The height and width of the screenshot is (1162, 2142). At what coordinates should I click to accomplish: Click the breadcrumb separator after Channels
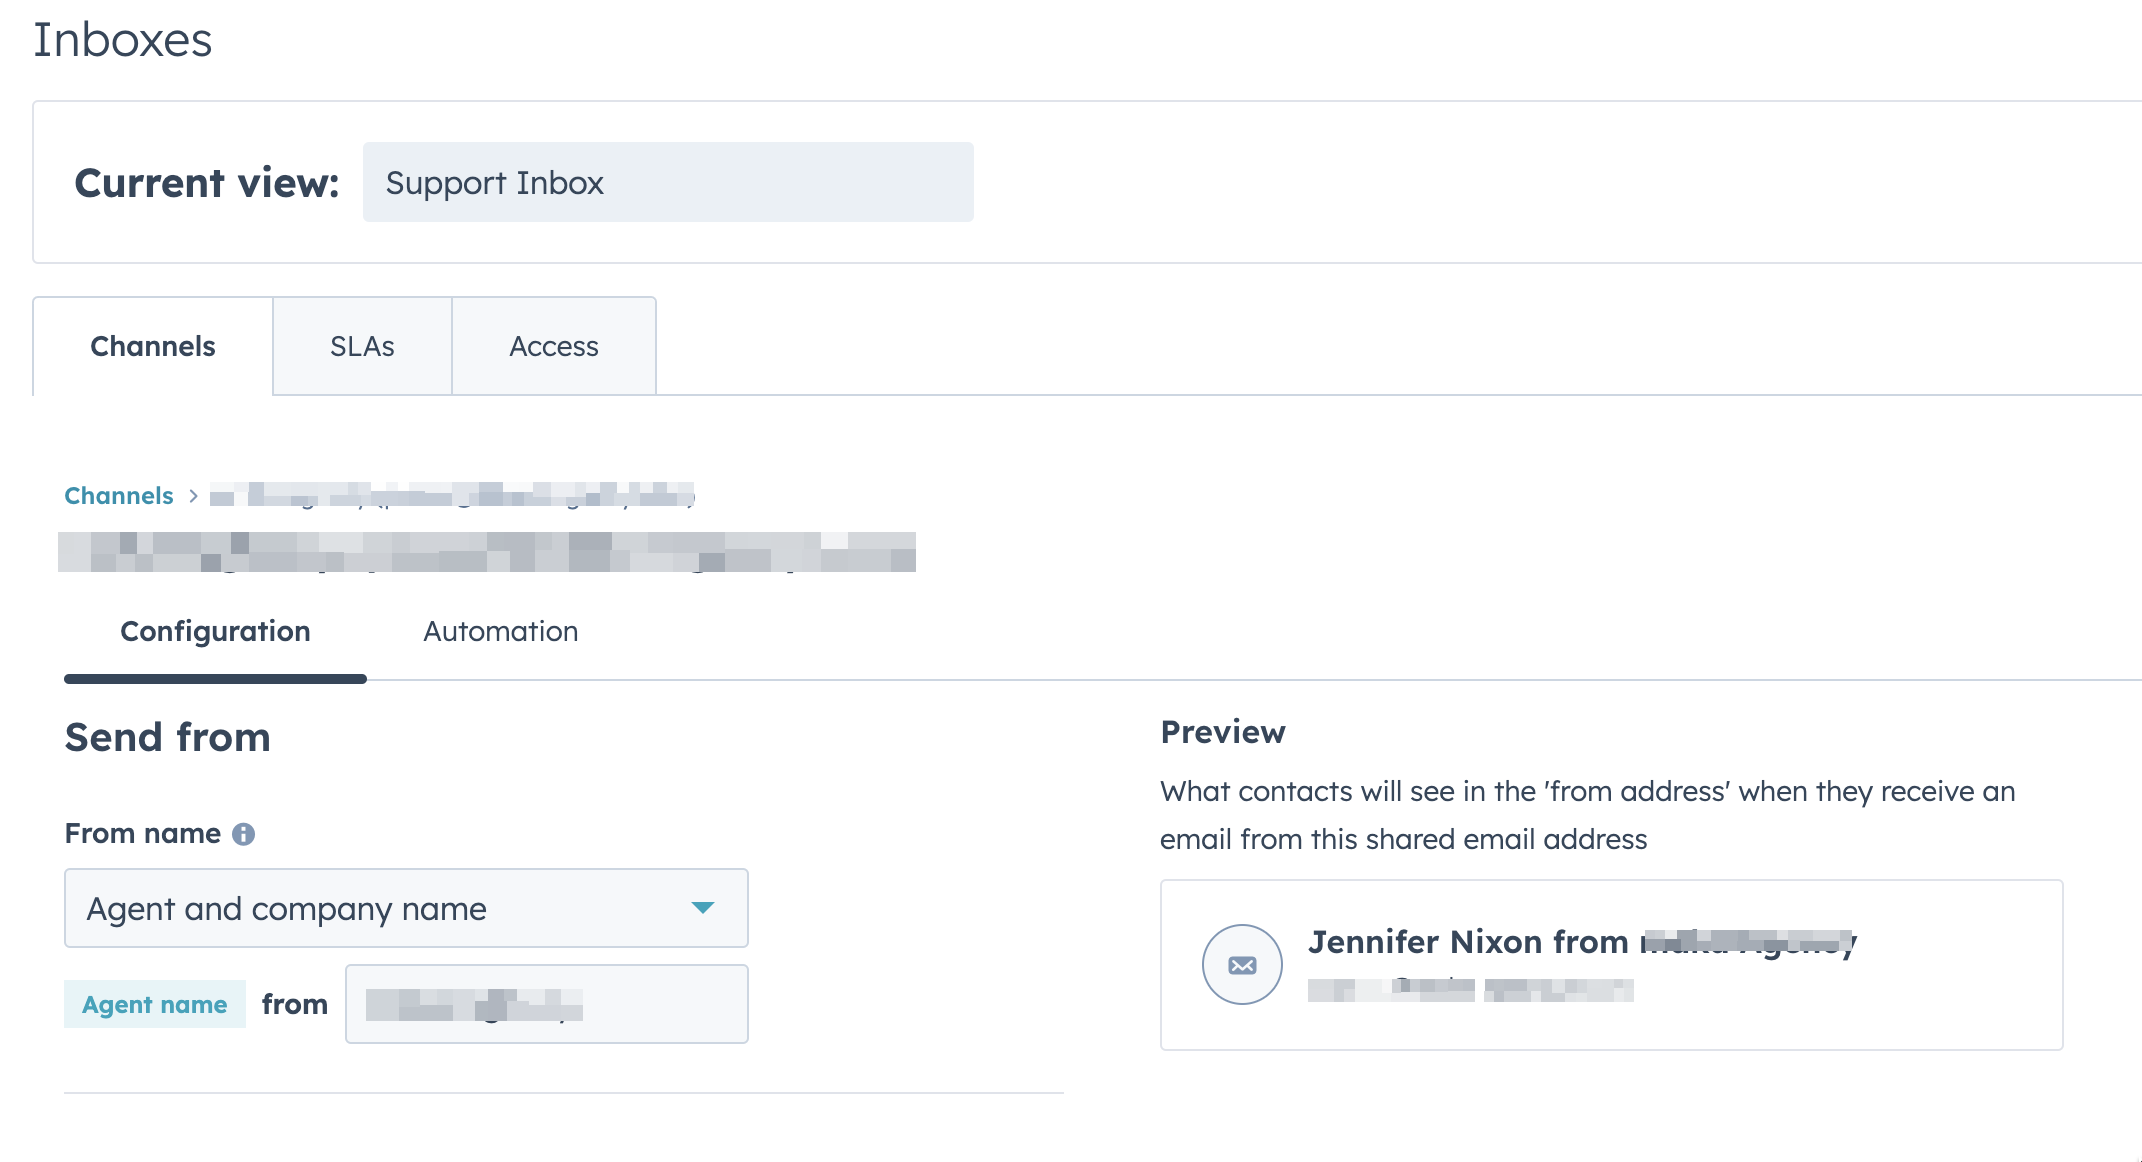[x=192, y=496]
